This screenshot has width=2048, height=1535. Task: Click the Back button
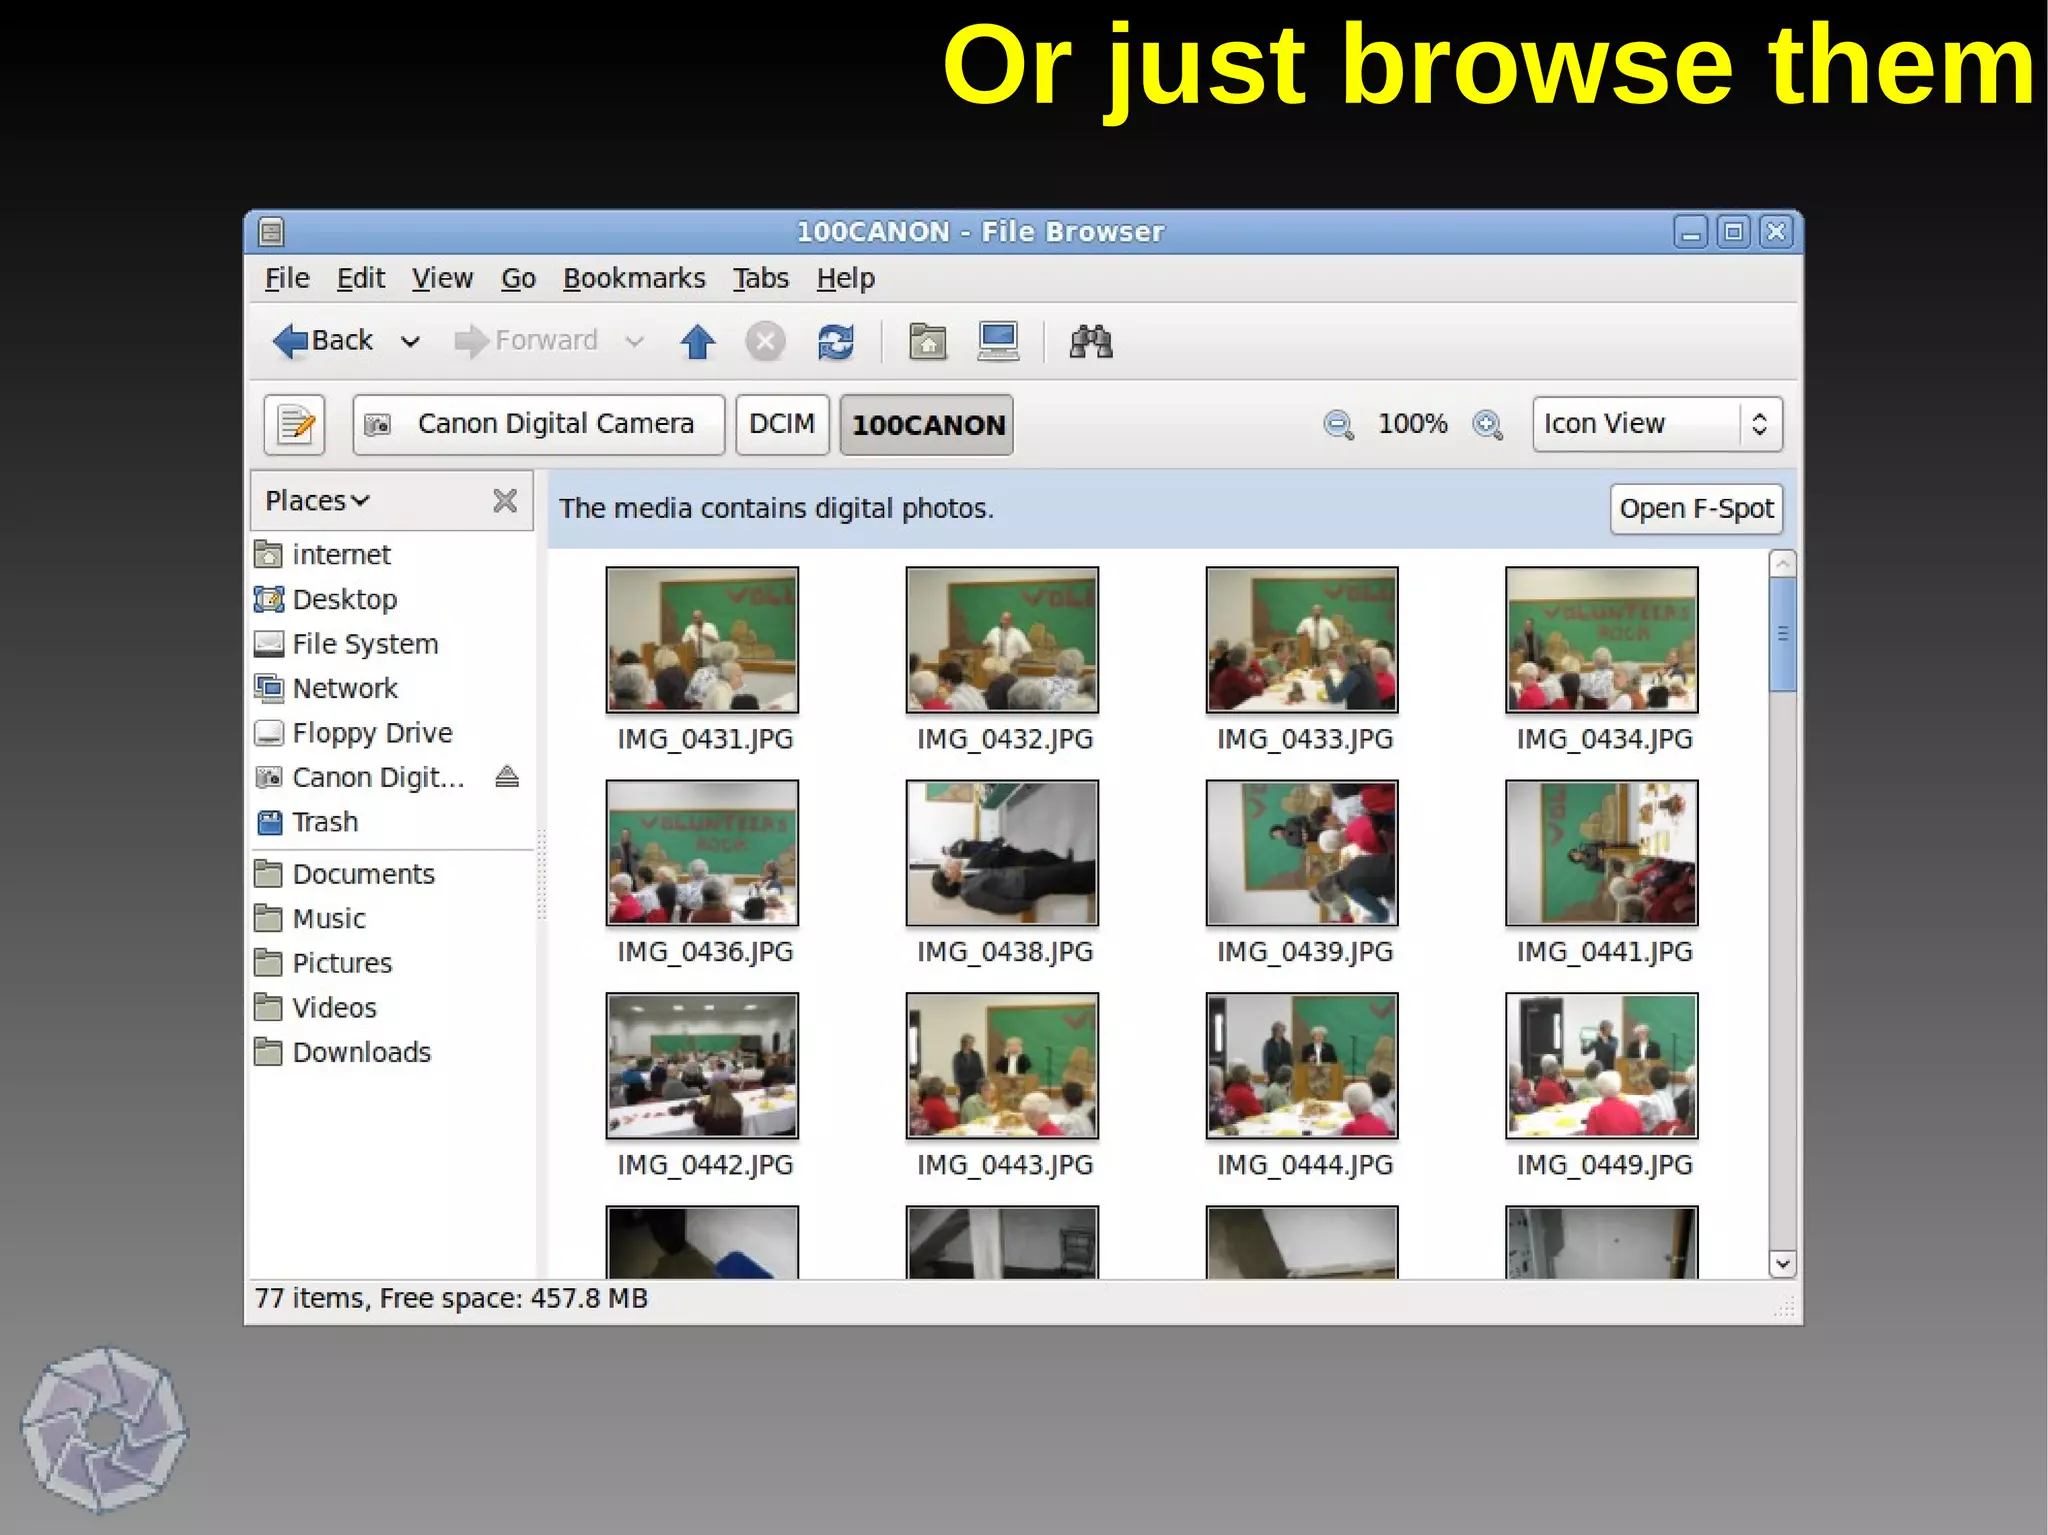324,342
